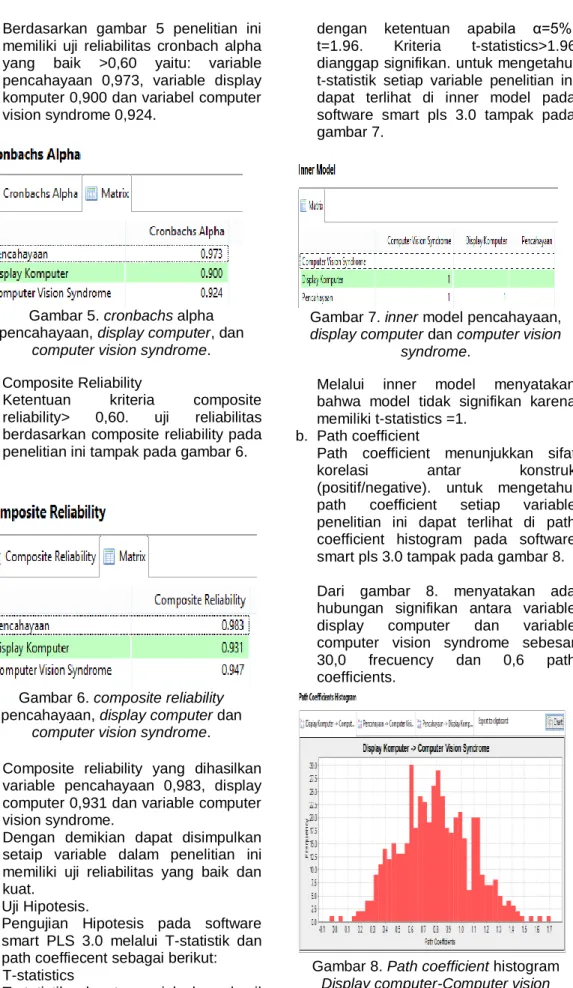
Task: Select the Display Komputer row in Composite Reliability table
Action: [125, 648]
